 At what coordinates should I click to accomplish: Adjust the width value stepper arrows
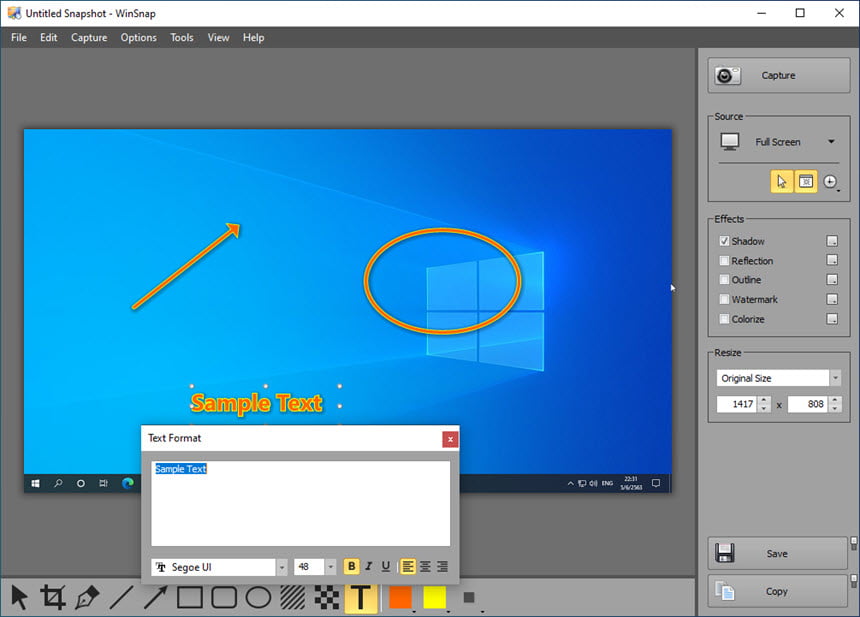764,404
